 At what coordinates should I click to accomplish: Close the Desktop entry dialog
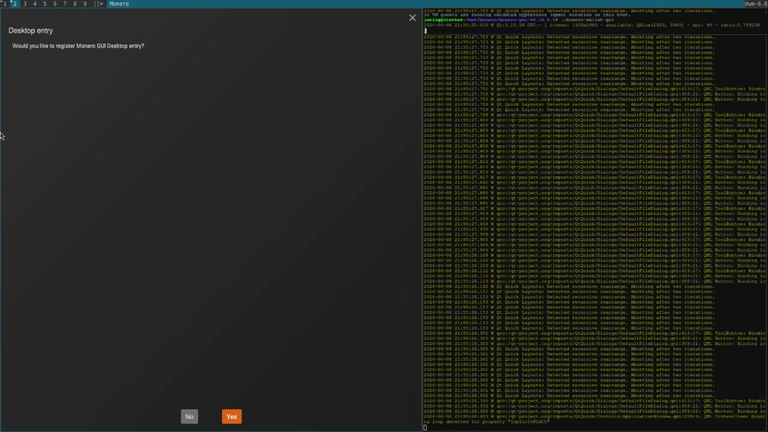[x=412, y=18]
